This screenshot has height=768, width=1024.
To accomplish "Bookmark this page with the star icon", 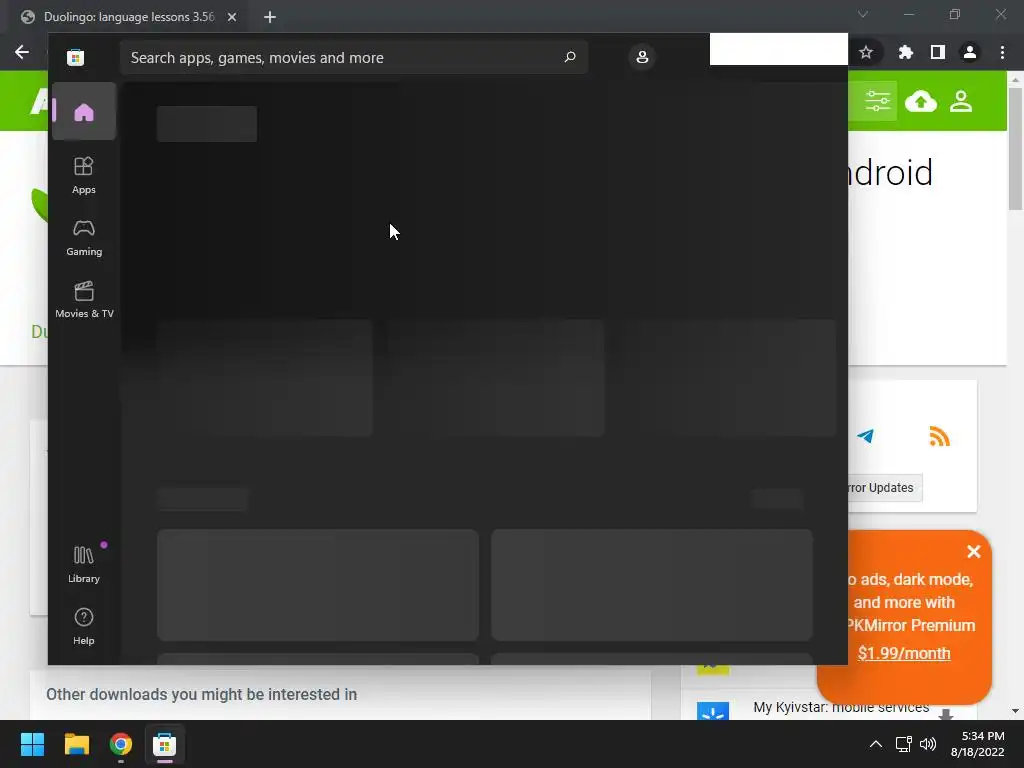I will [866, 52].
